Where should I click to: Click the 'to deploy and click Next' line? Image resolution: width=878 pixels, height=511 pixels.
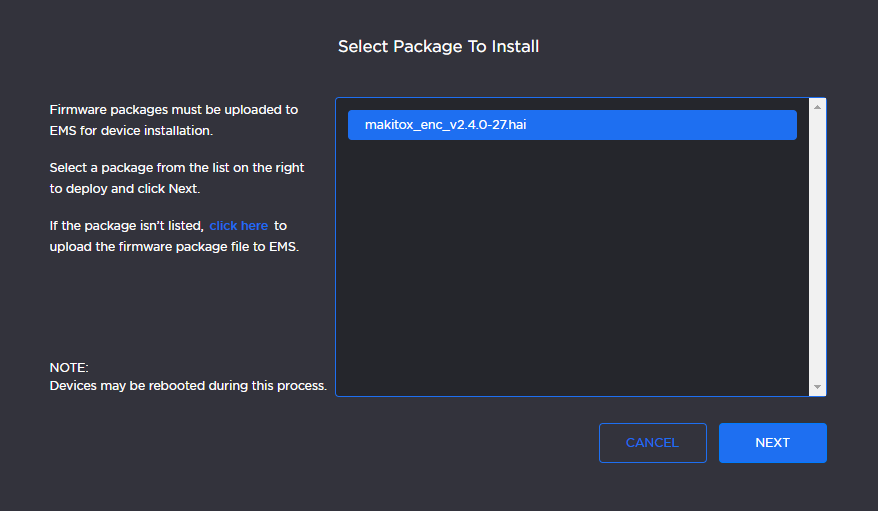point(126,188)
